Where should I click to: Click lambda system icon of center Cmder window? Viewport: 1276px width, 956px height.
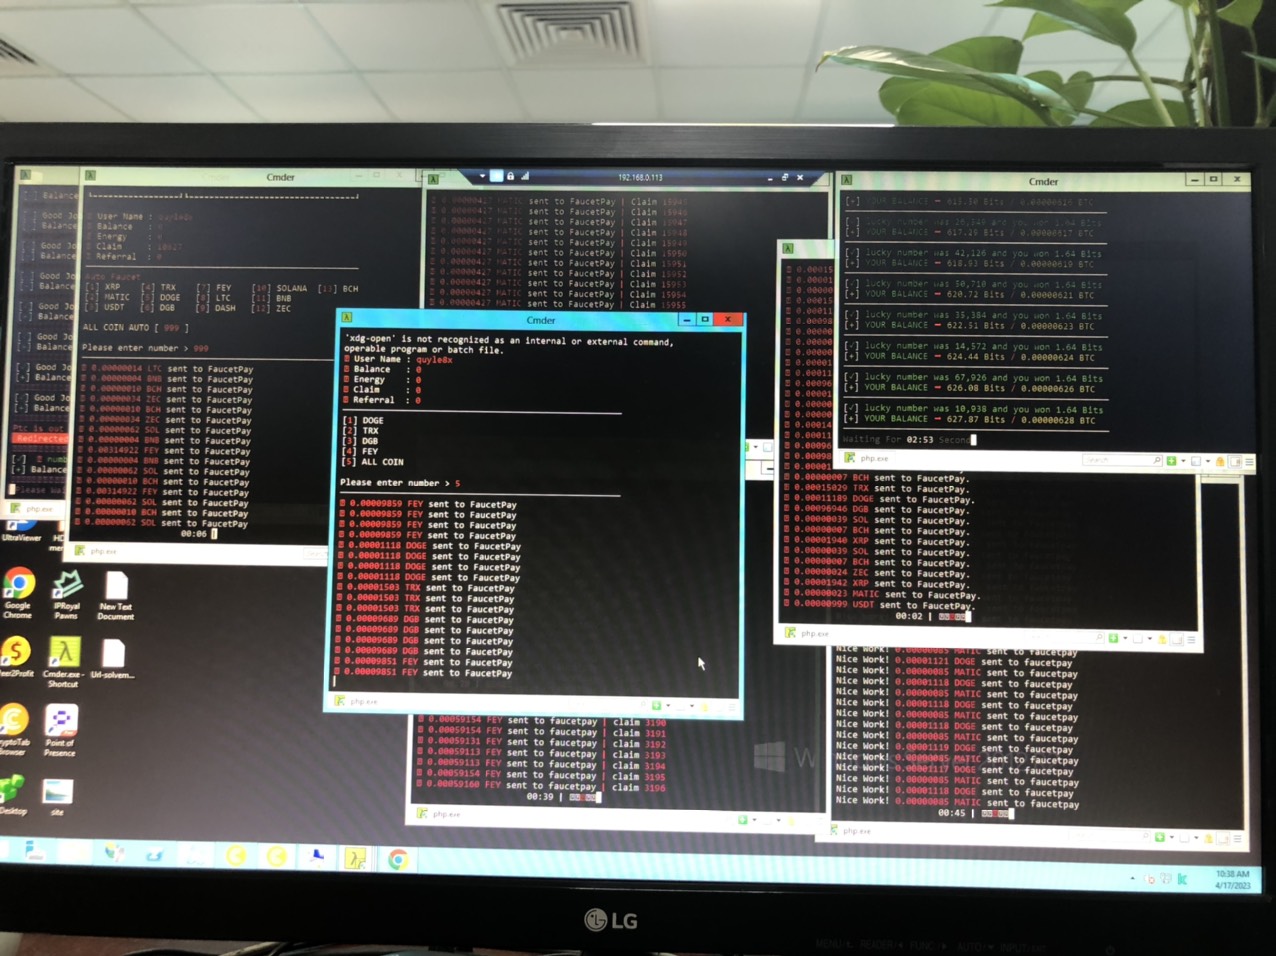(347, 318)
